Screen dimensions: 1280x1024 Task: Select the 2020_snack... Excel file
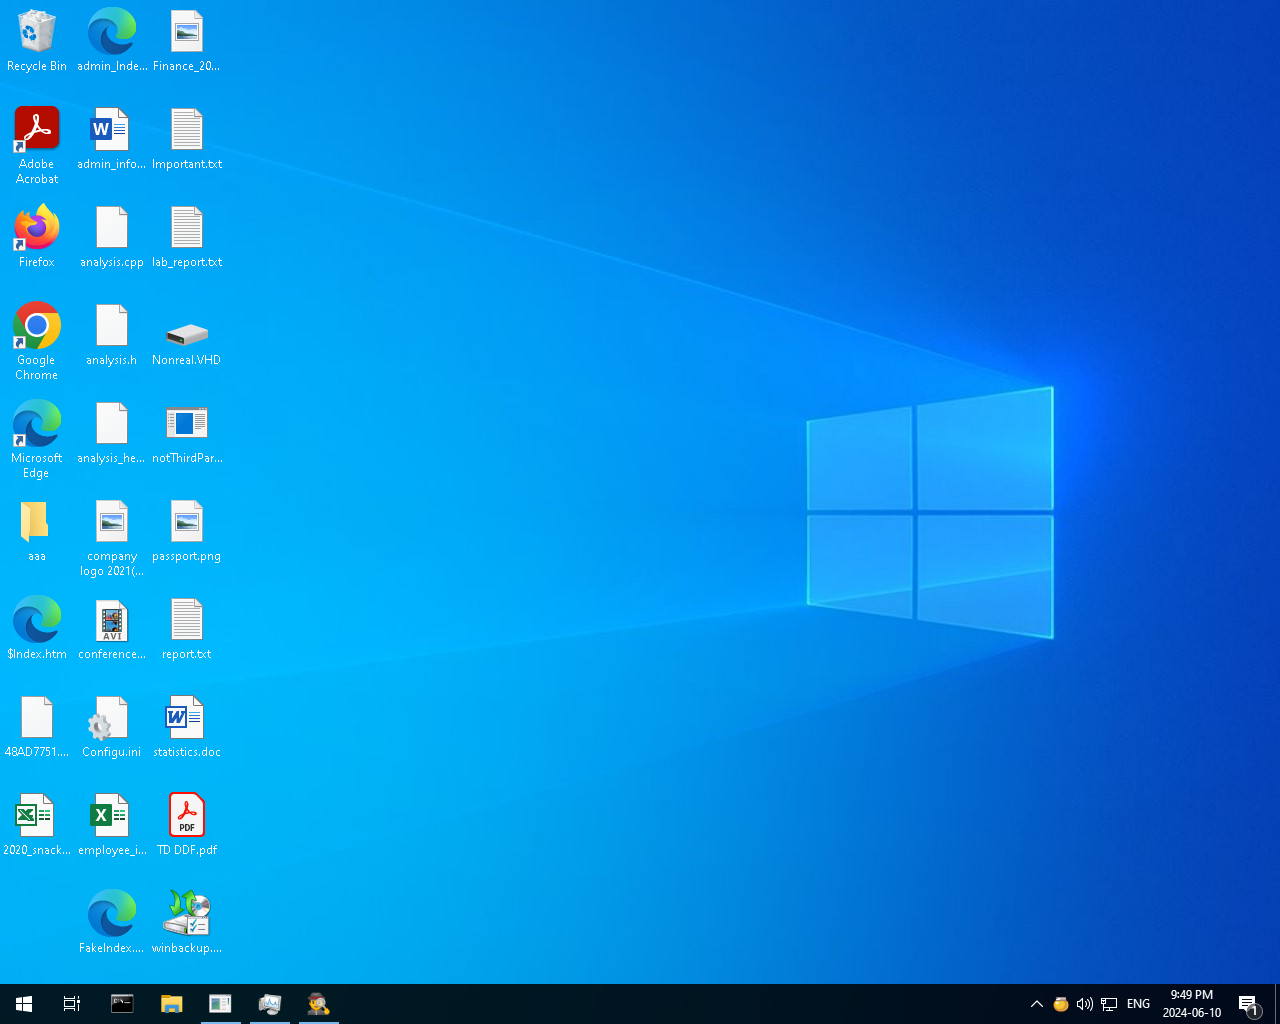tap(37, 825)
